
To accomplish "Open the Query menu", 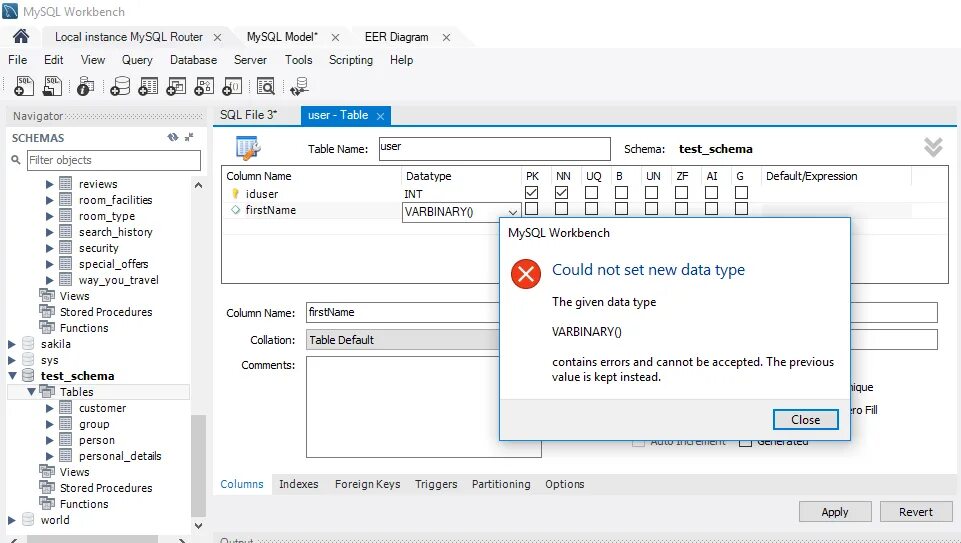I will click(137, 60).
